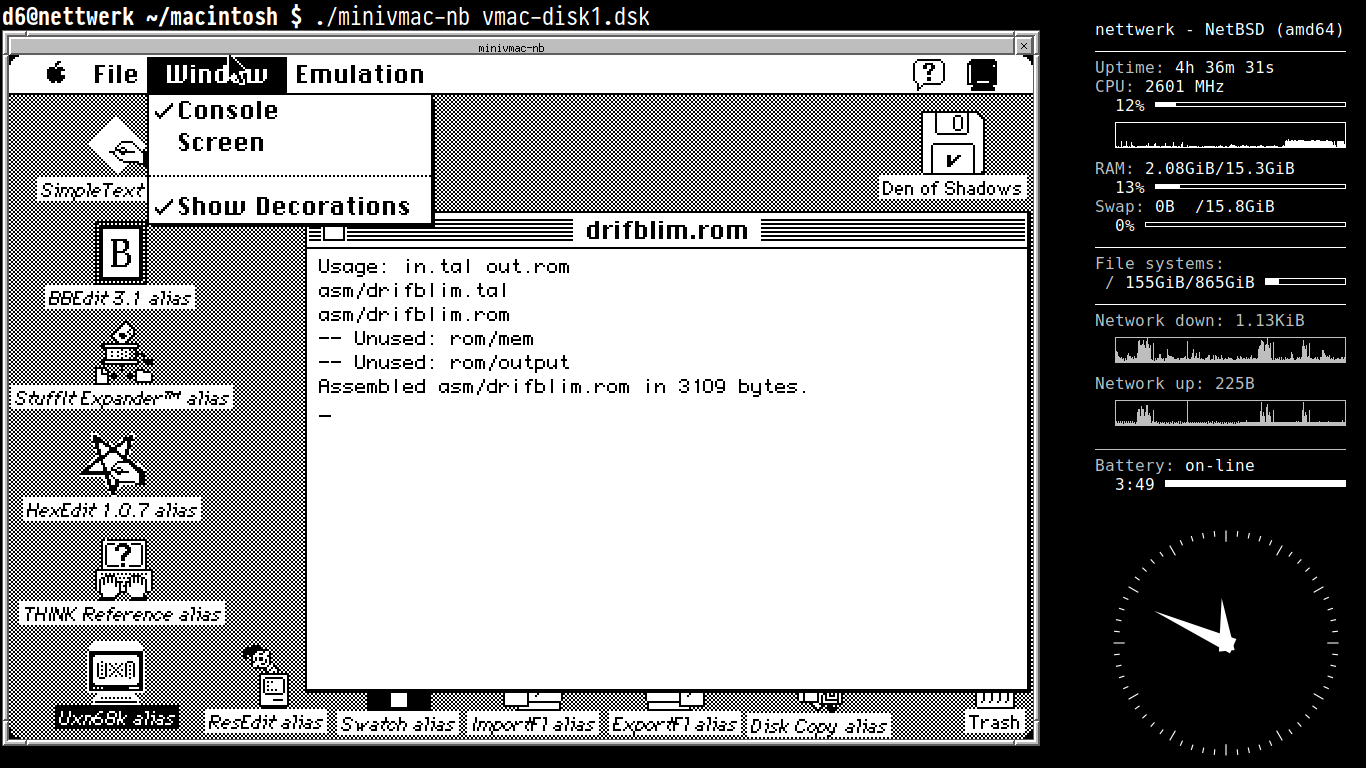Click the drifblim.rom window title bar
The height and width of the screenshot is (768, 1366).
click(667, 231)
